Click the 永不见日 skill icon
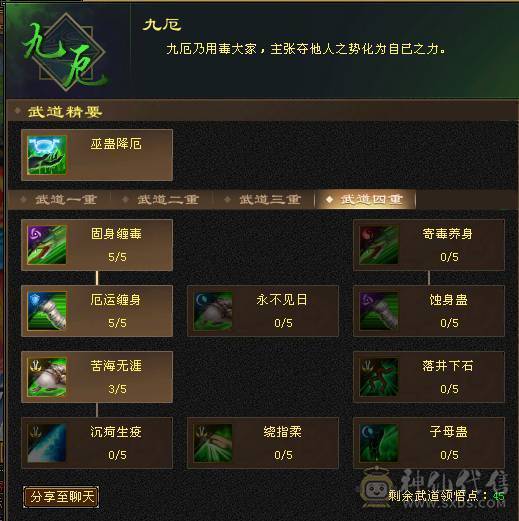The image size is (519, 521). pos(213,311)
